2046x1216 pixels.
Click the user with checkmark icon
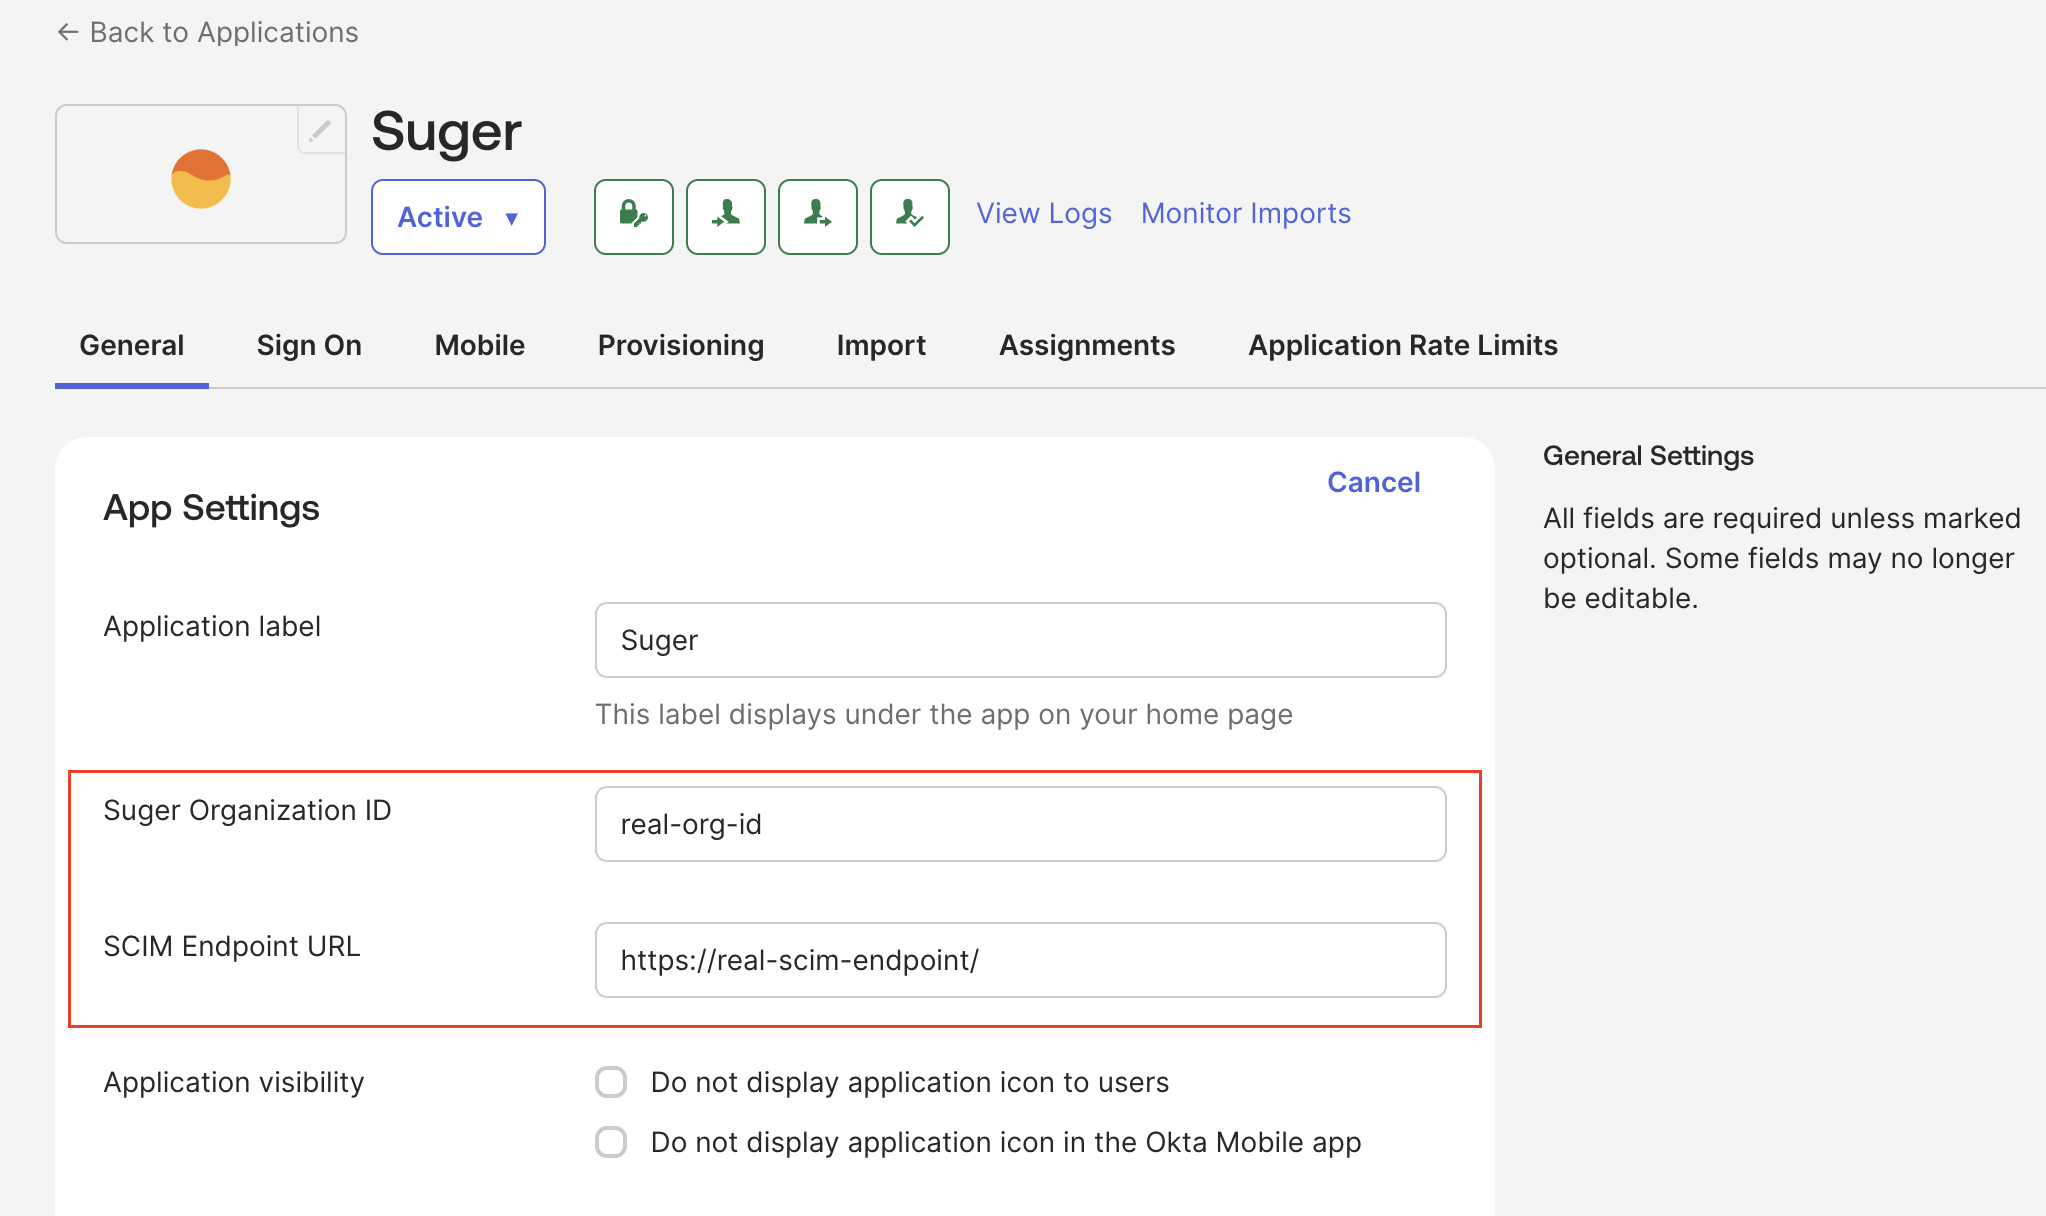(909, 216)
